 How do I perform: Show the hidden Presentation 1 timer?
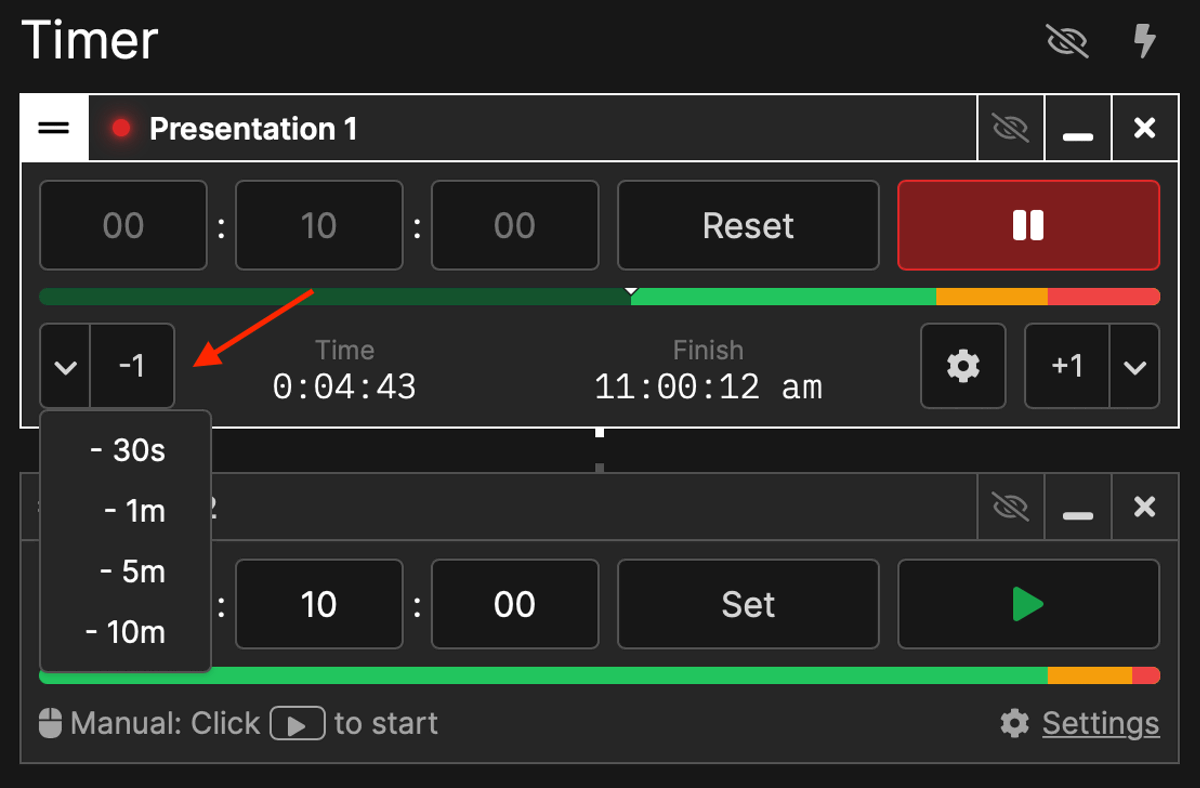click(1010, 127)
